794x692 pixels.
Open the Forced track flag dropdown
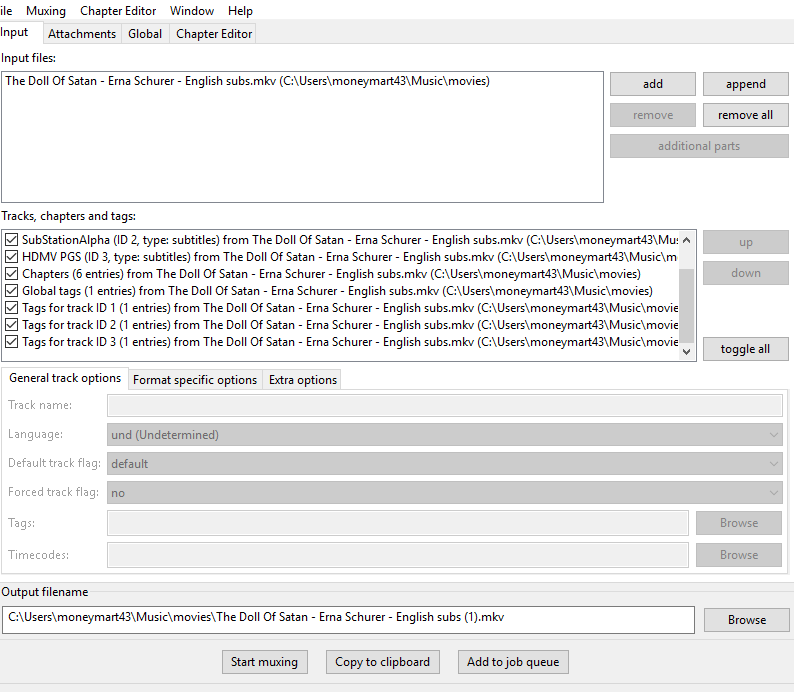click(x=445, y=493)
